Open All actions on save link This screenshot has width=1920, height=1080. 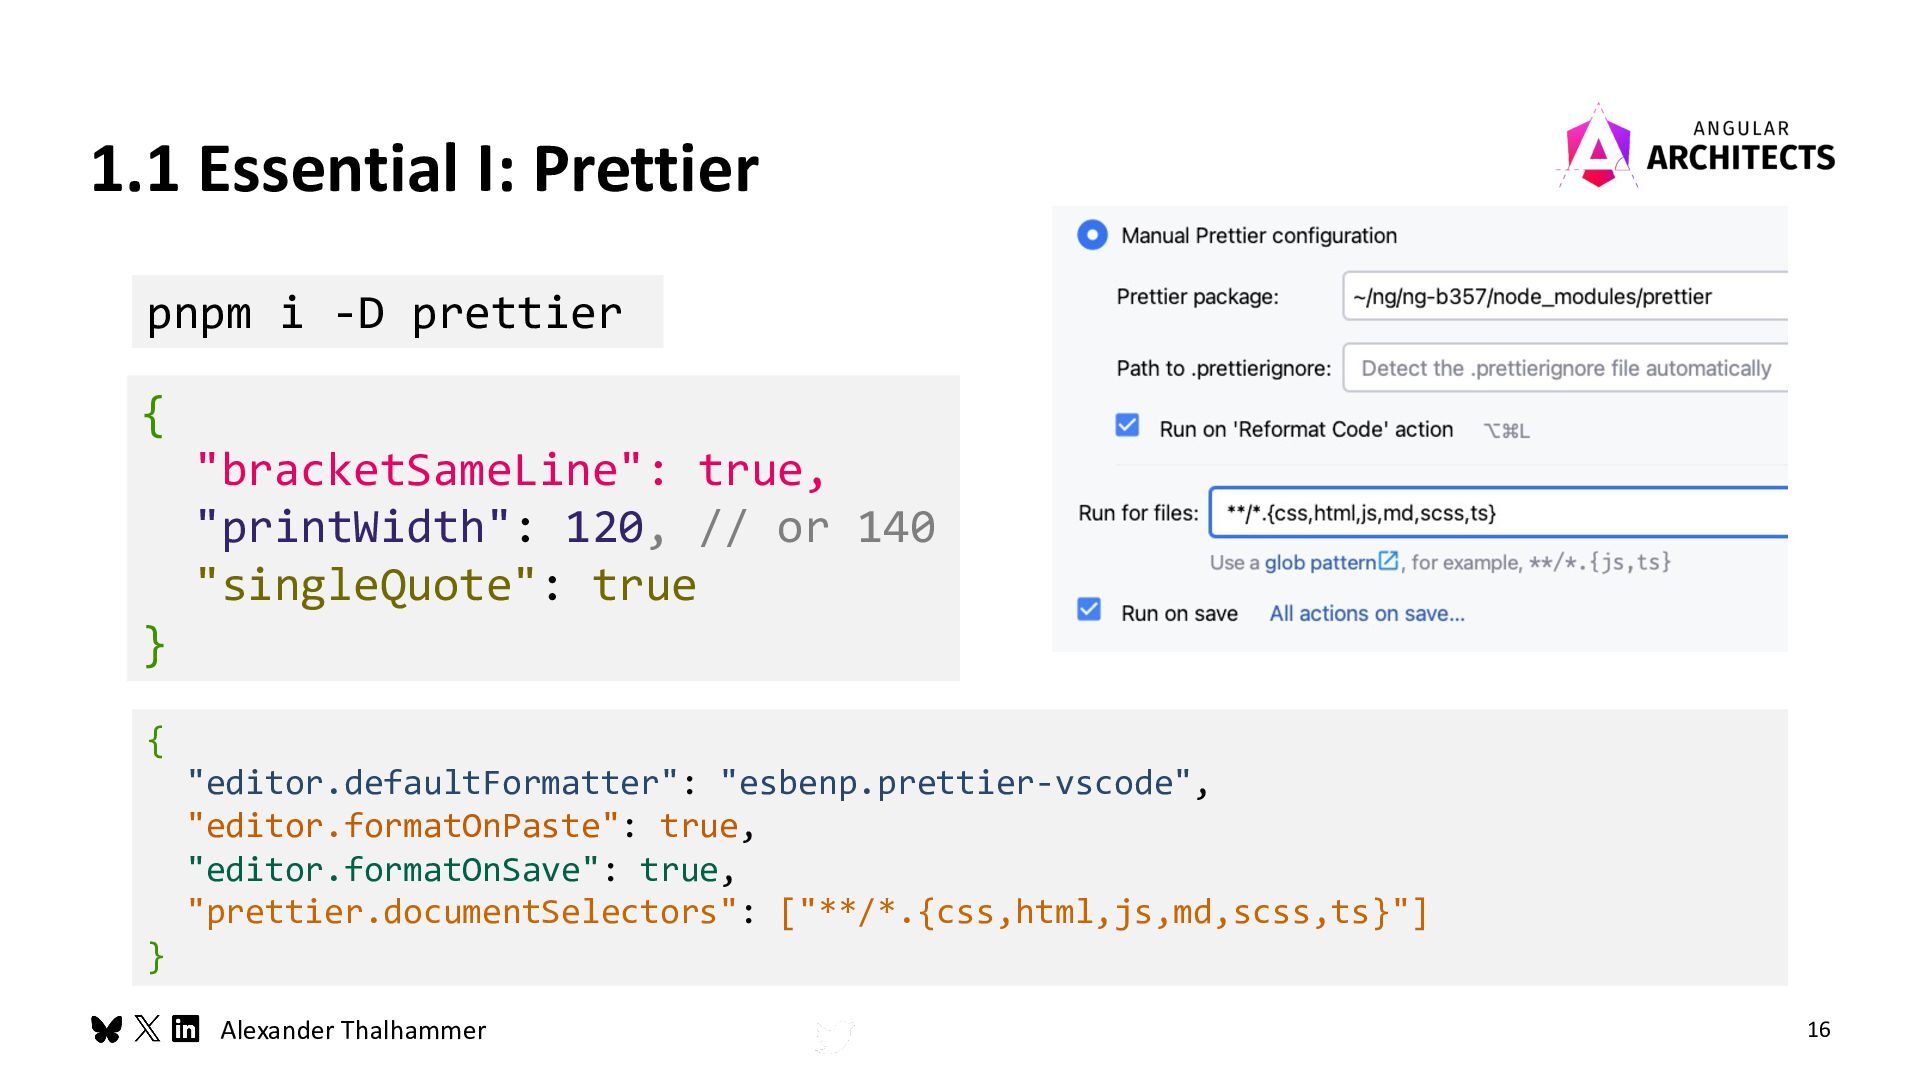pos(1367,614)
